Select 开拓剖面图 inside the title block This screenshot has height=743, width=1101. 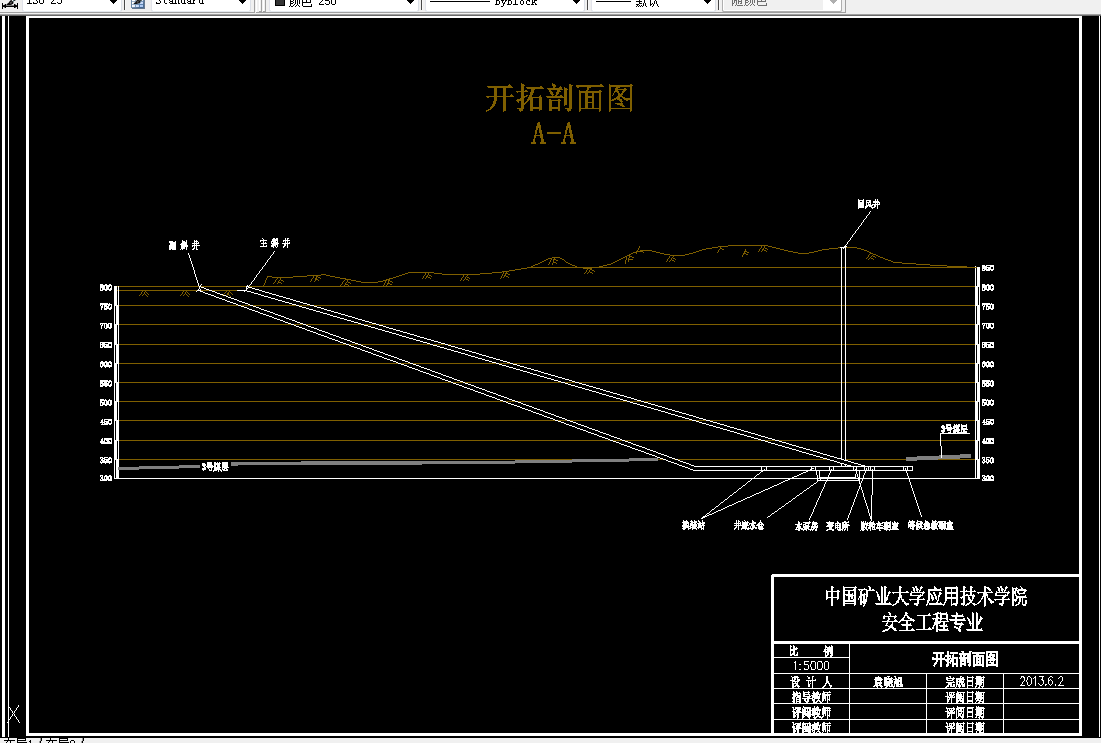tap(965, 659)
